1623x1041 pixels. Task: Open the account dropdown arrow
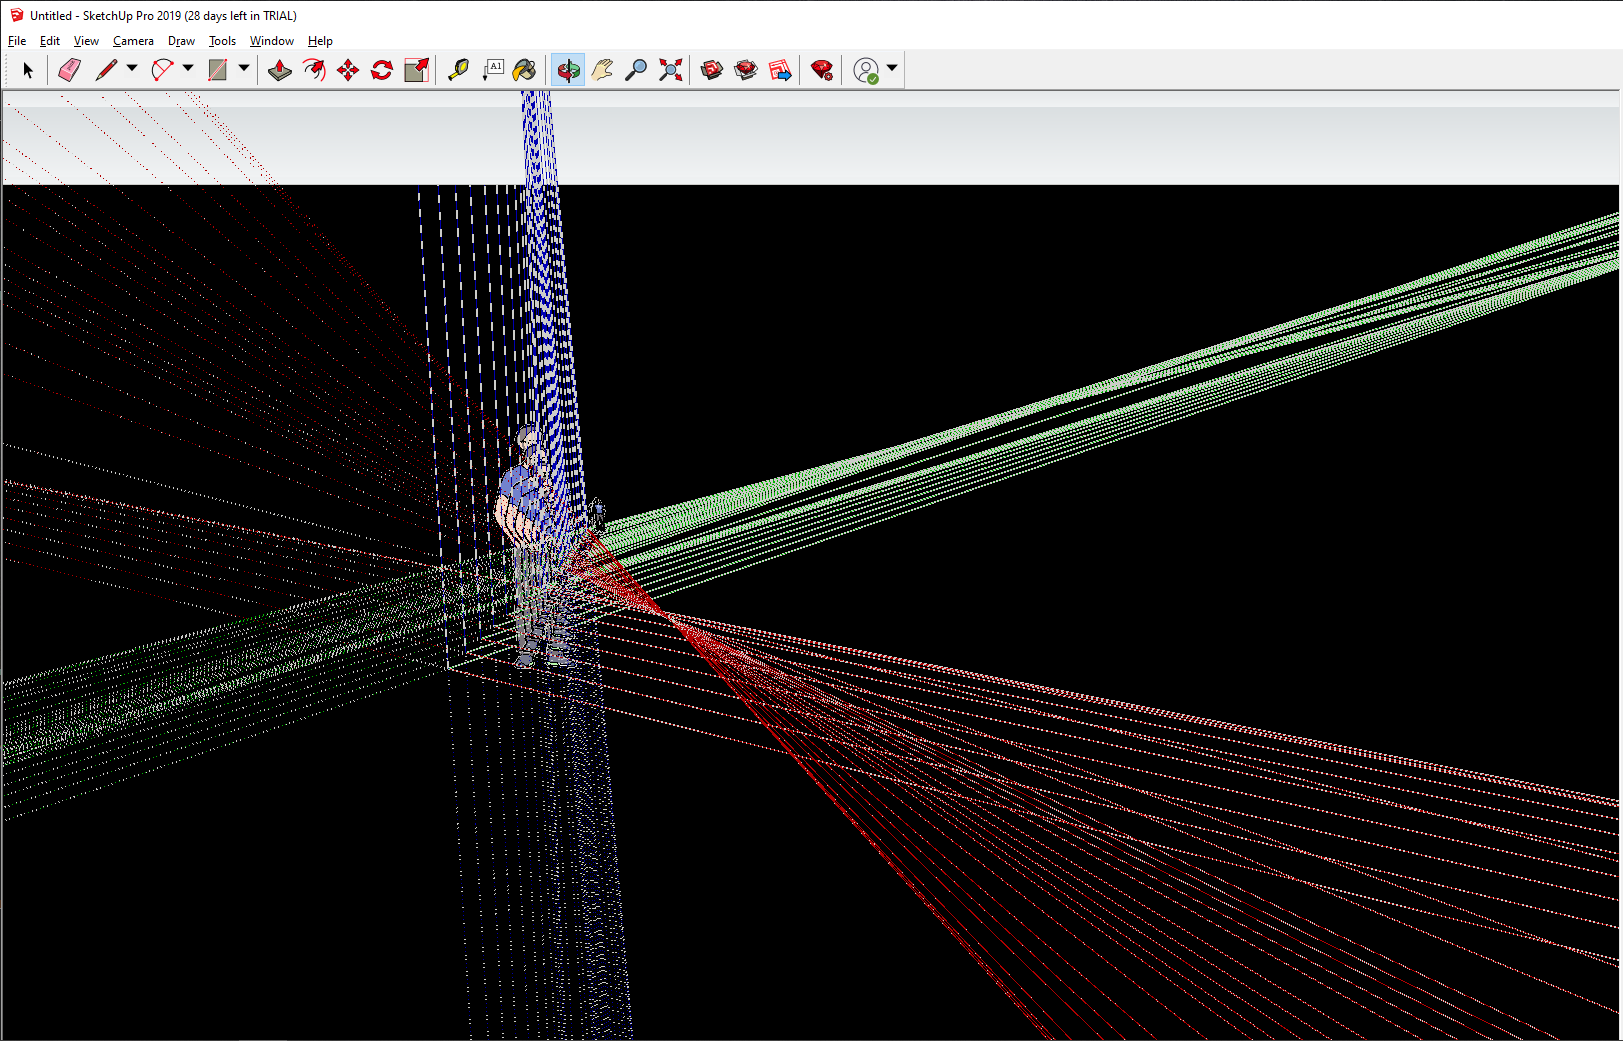point(892,68)
